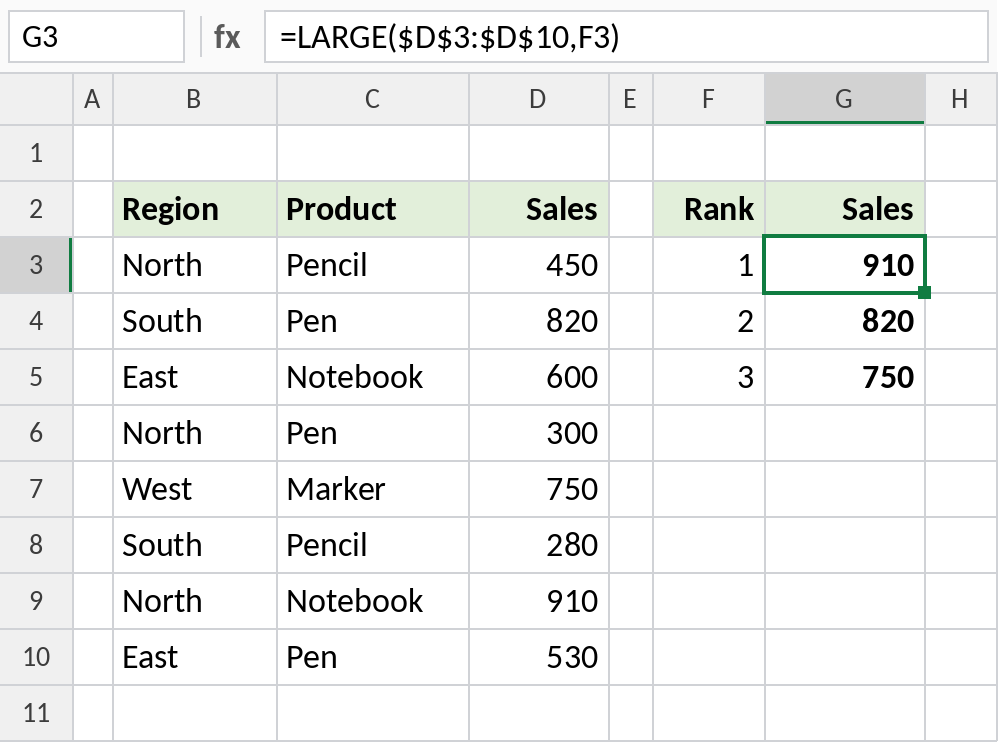Select column G header
Screen dimensions: 998x742
[x=845, y=99]
